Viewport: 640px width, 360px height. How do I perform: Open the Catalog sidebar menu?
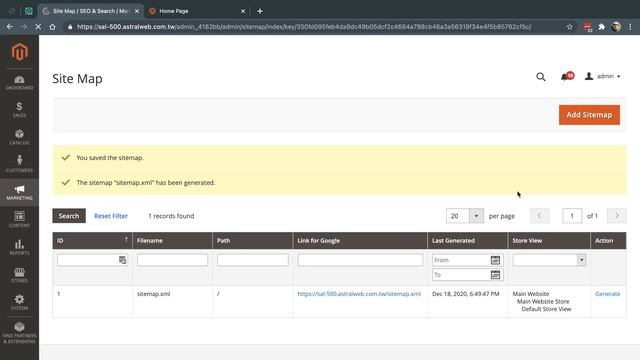(19, 137)
